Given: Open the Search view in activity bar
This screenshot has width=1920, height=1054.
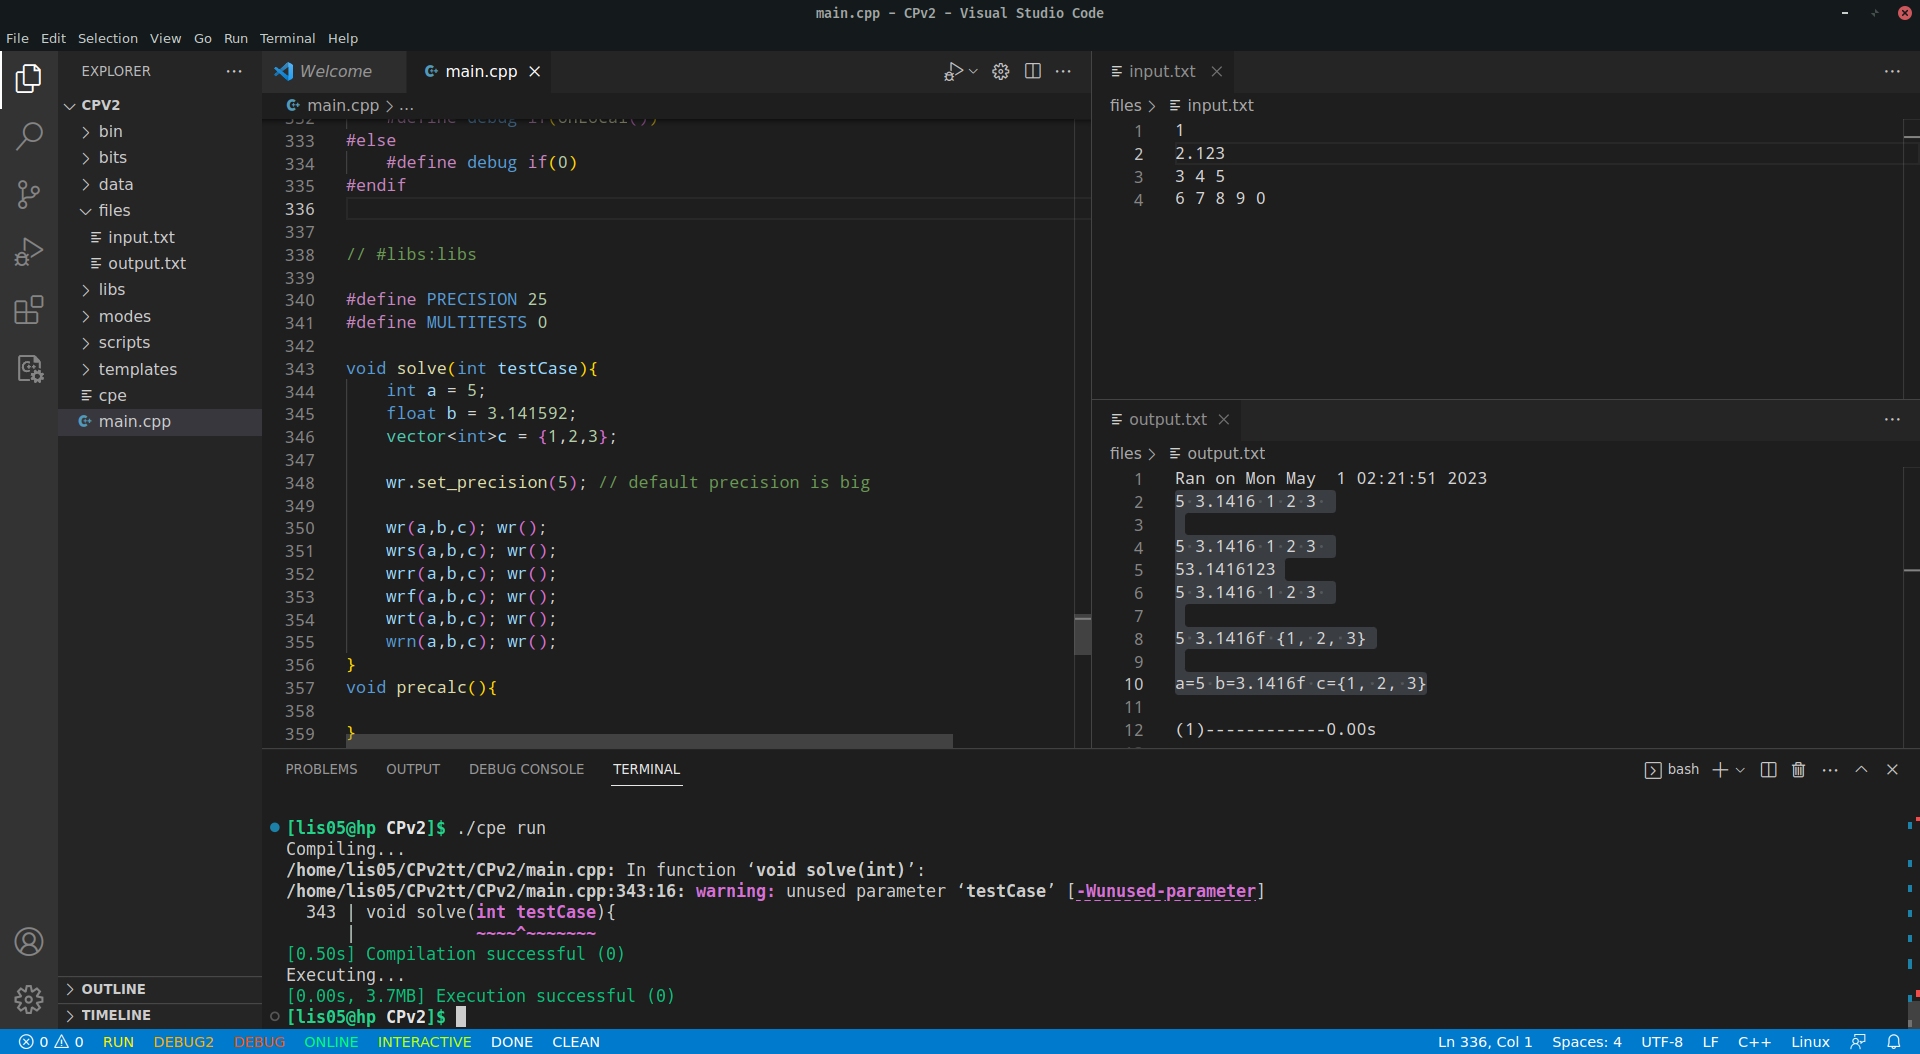Looking at the screenshot, I should tap(29, 136).
